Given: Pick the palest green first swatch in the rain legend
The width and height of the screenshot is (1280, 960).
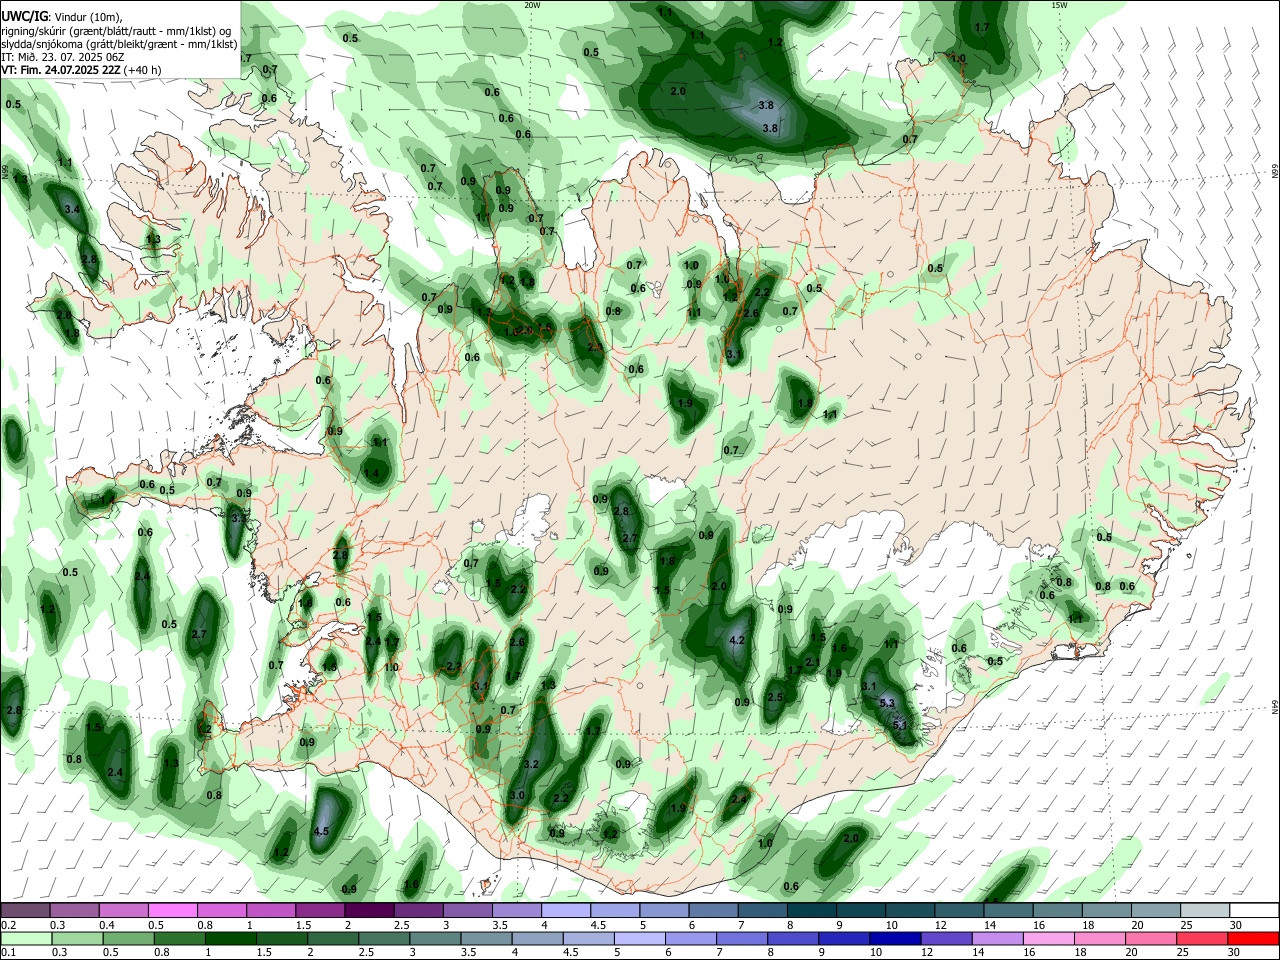Looking at the screenshot, I should [26, 938].
